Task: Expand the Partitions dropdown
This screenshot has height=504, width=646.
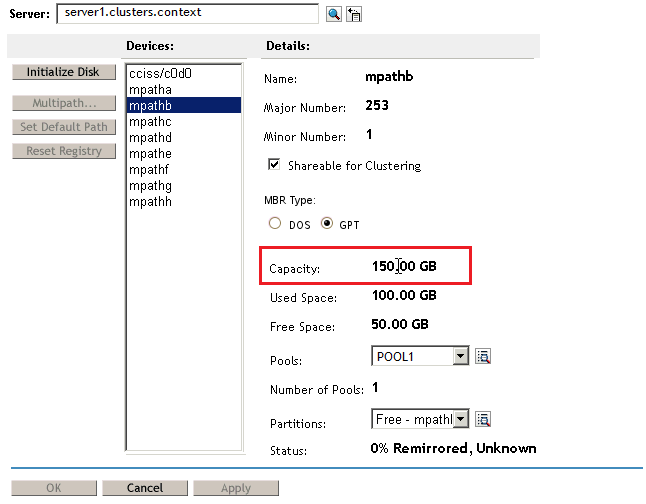Action: pyautogui.click(x=461, y=419)
